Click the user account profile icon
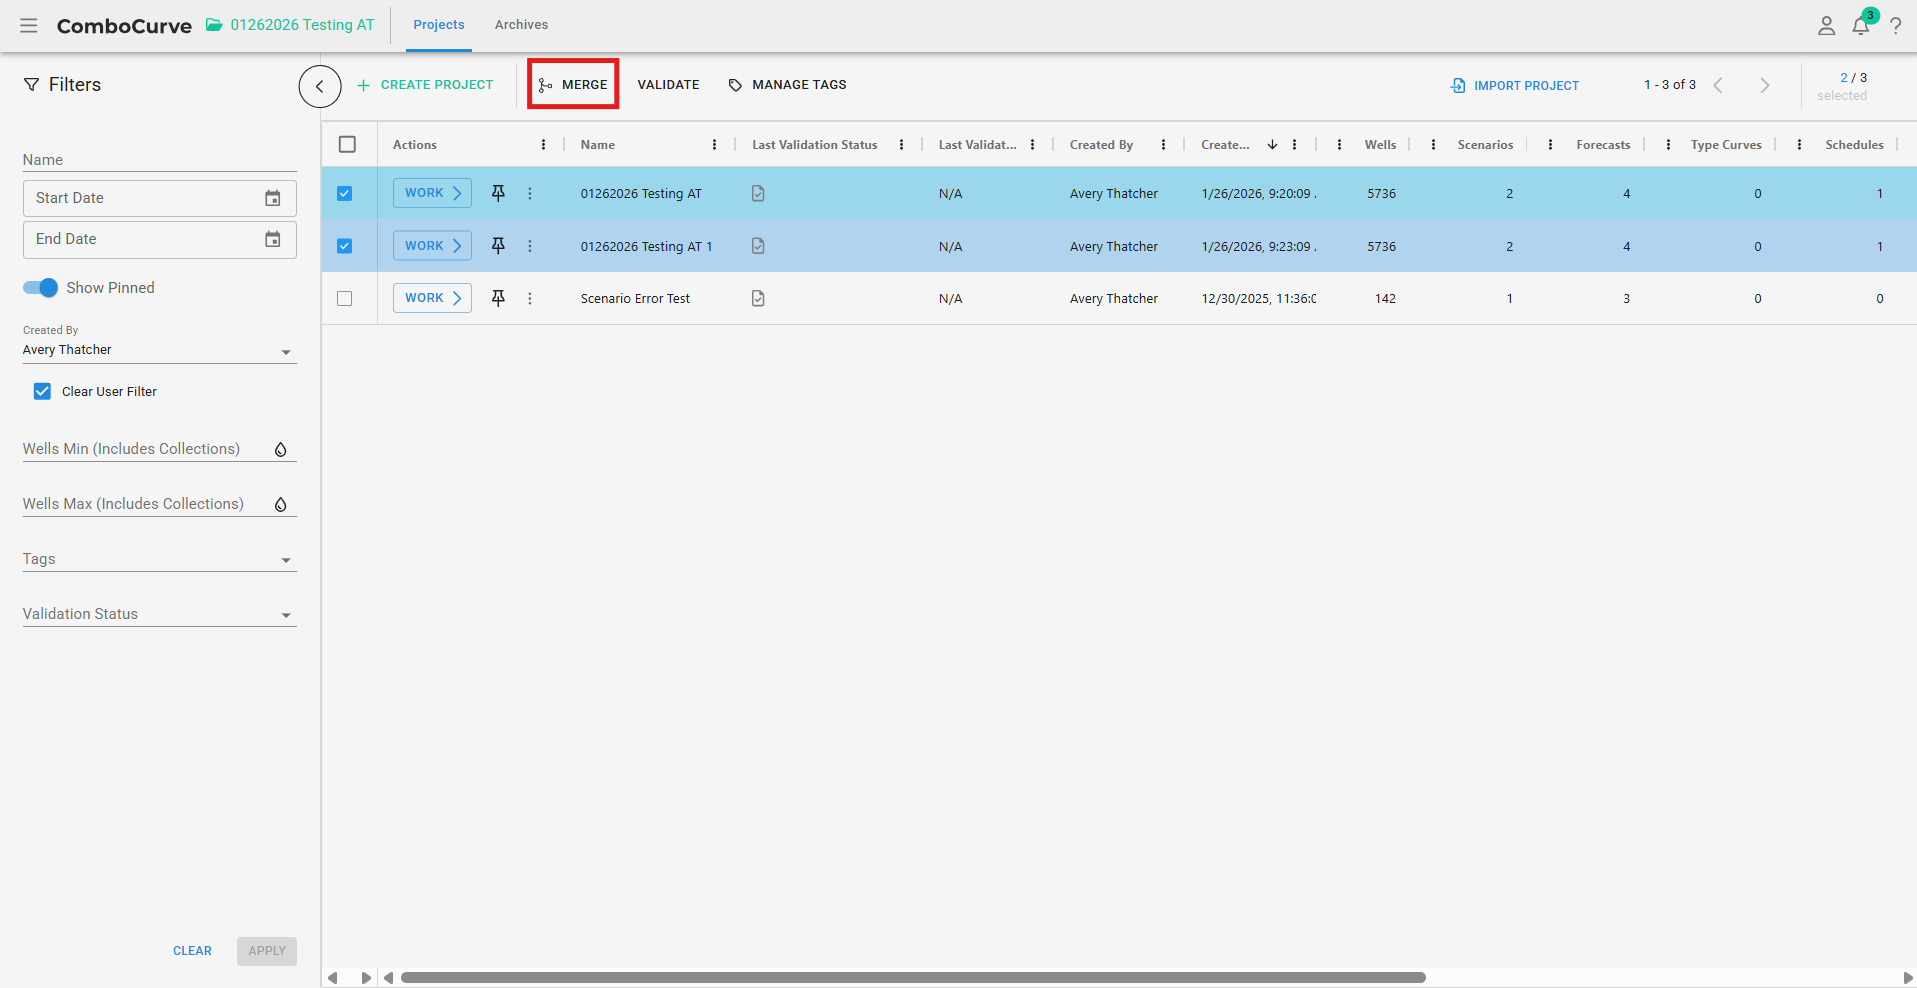This screenshot has width=1917, height=988. tap(1826, 26)
